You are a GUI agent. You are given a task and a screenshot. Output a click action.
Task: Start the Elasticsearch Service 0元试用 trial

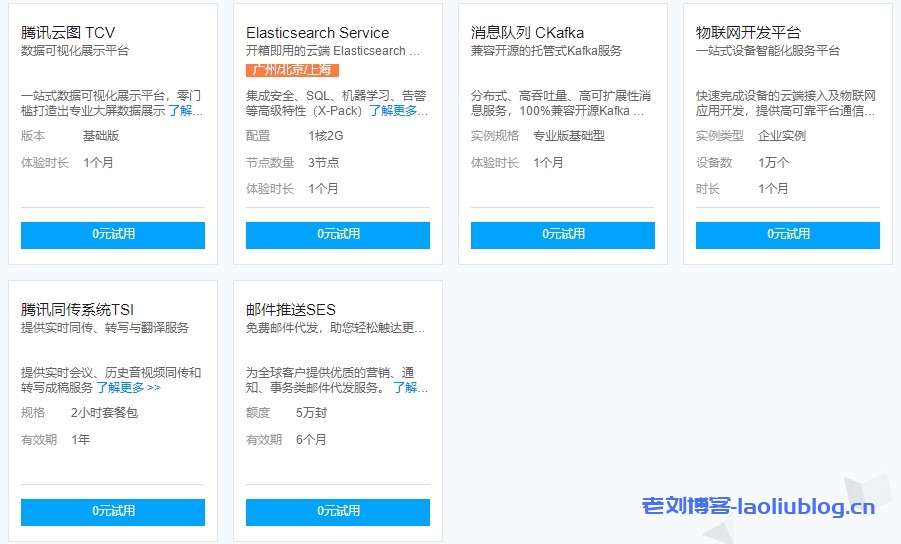pyautogui.click(x=338, y=235)
